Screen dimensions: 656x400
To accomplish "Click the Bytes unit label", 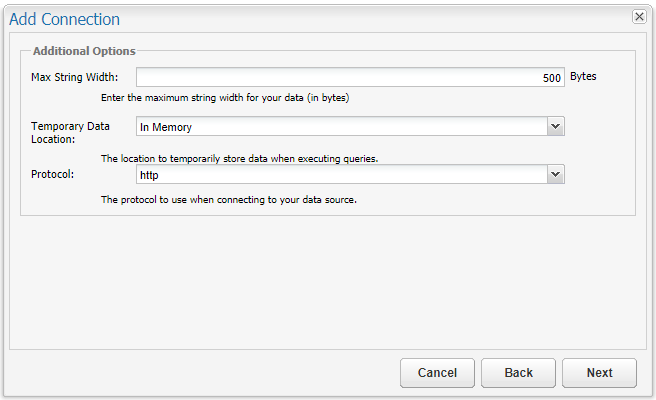I will tap(583, 76).
